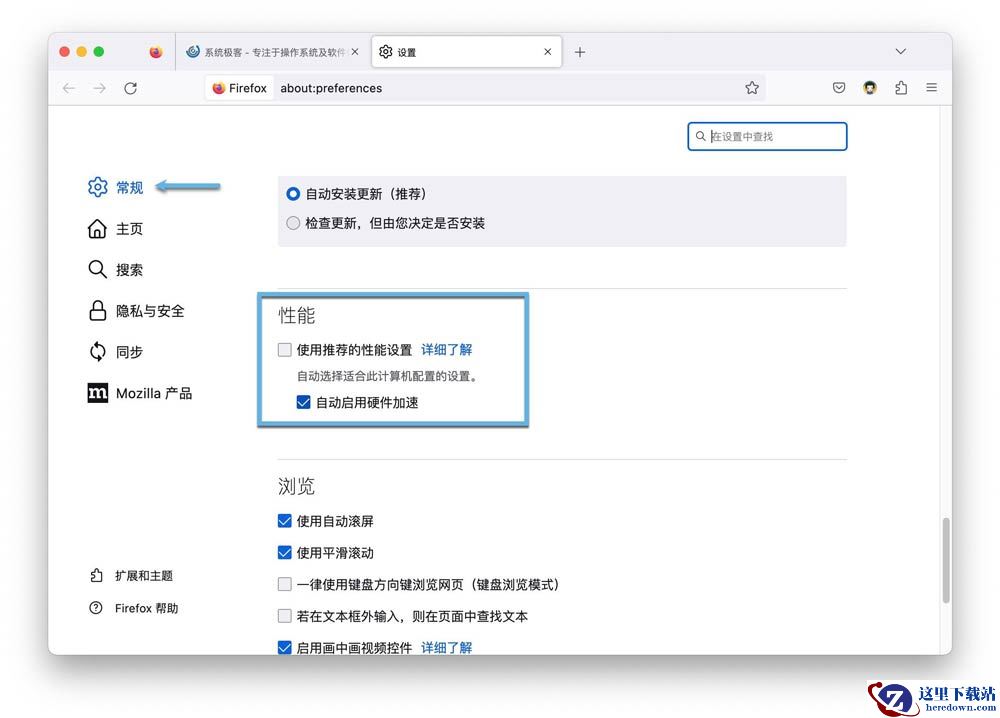The image size is (1000, 718).
Task: Click the gear icon on 设置 tab
Action: click(386, 52)
